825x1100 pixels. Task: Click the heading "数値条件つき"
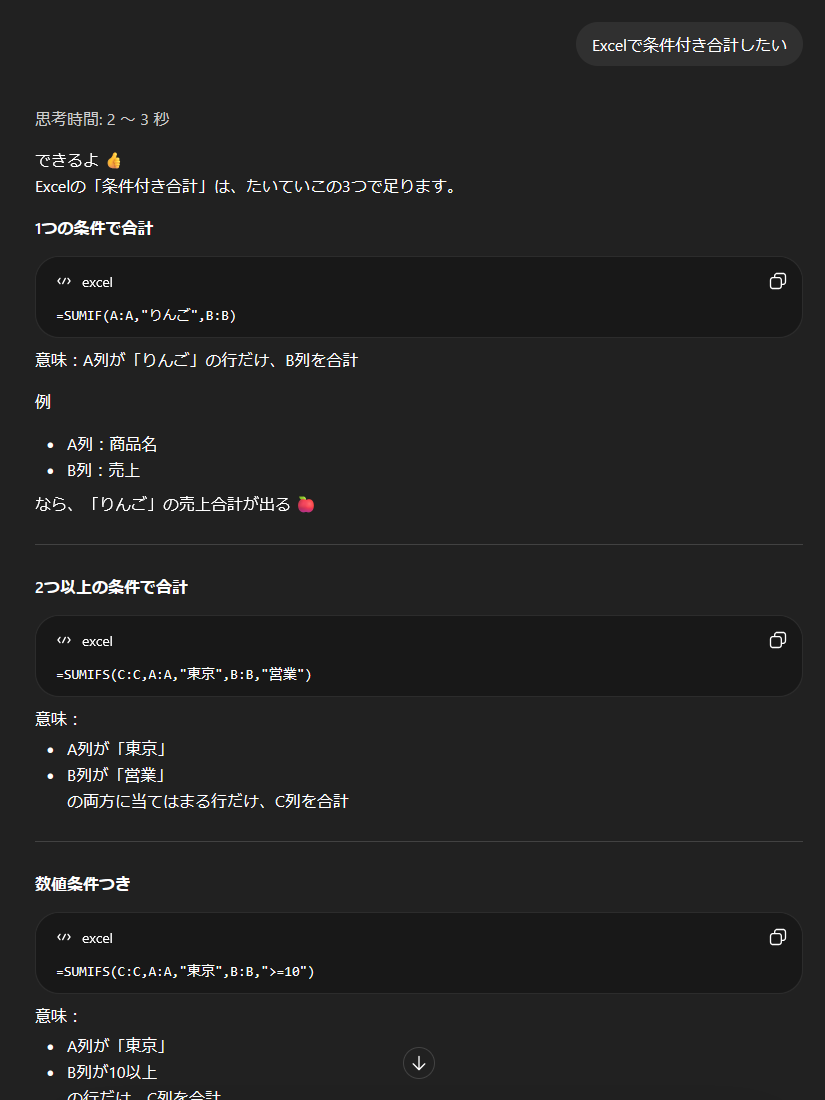(83, 884)
